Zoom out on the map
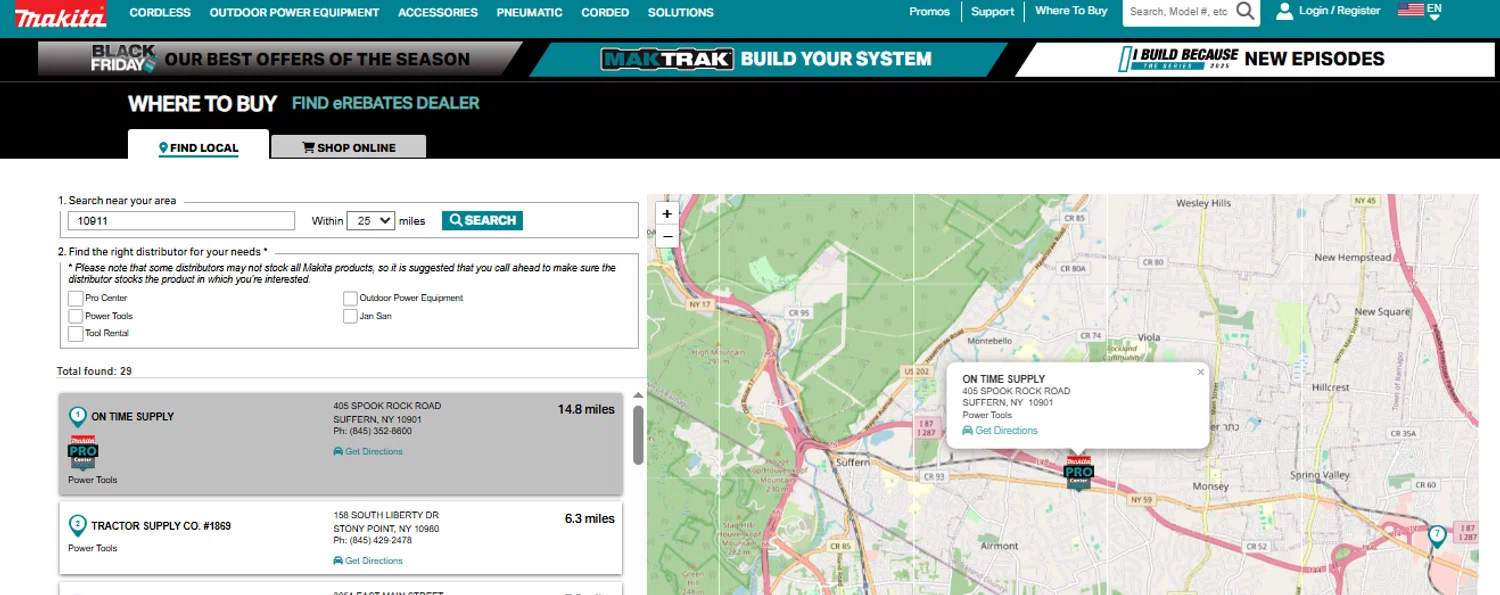The image size is (1500, 595). tap(667, 236)
